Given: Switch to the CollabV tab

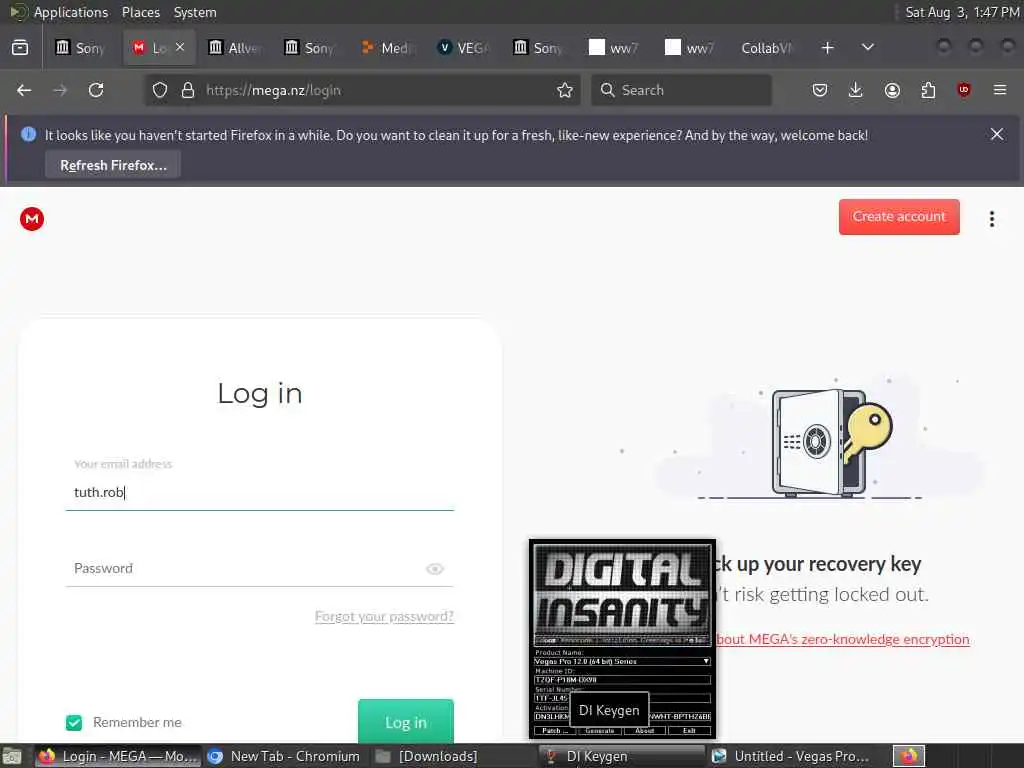Looking at the screenshot, I should point(765,48).
